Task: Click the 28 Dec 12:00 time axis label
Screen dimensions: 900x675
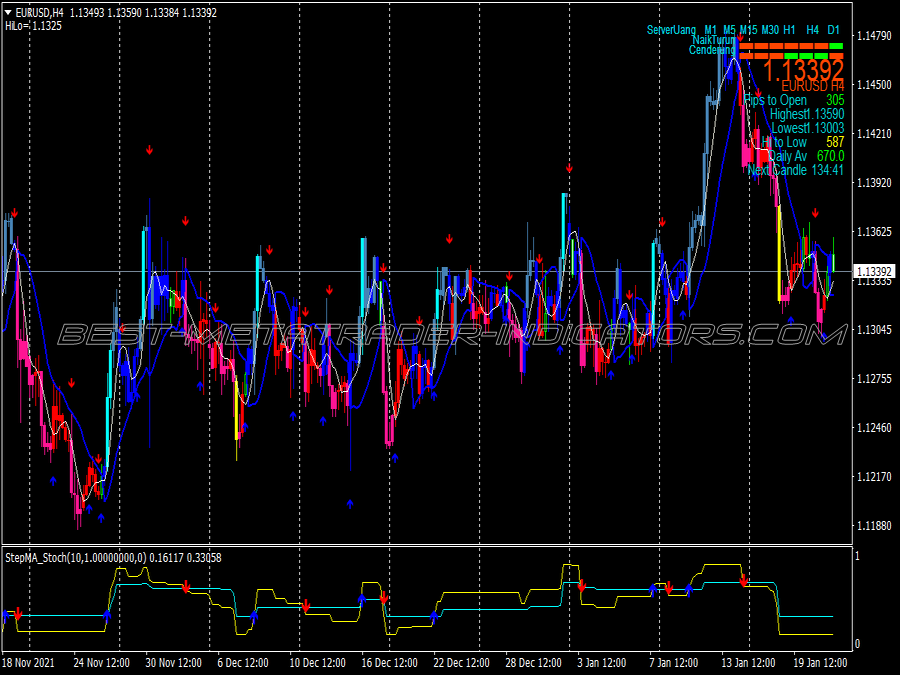Action: [x=533, y=663]
